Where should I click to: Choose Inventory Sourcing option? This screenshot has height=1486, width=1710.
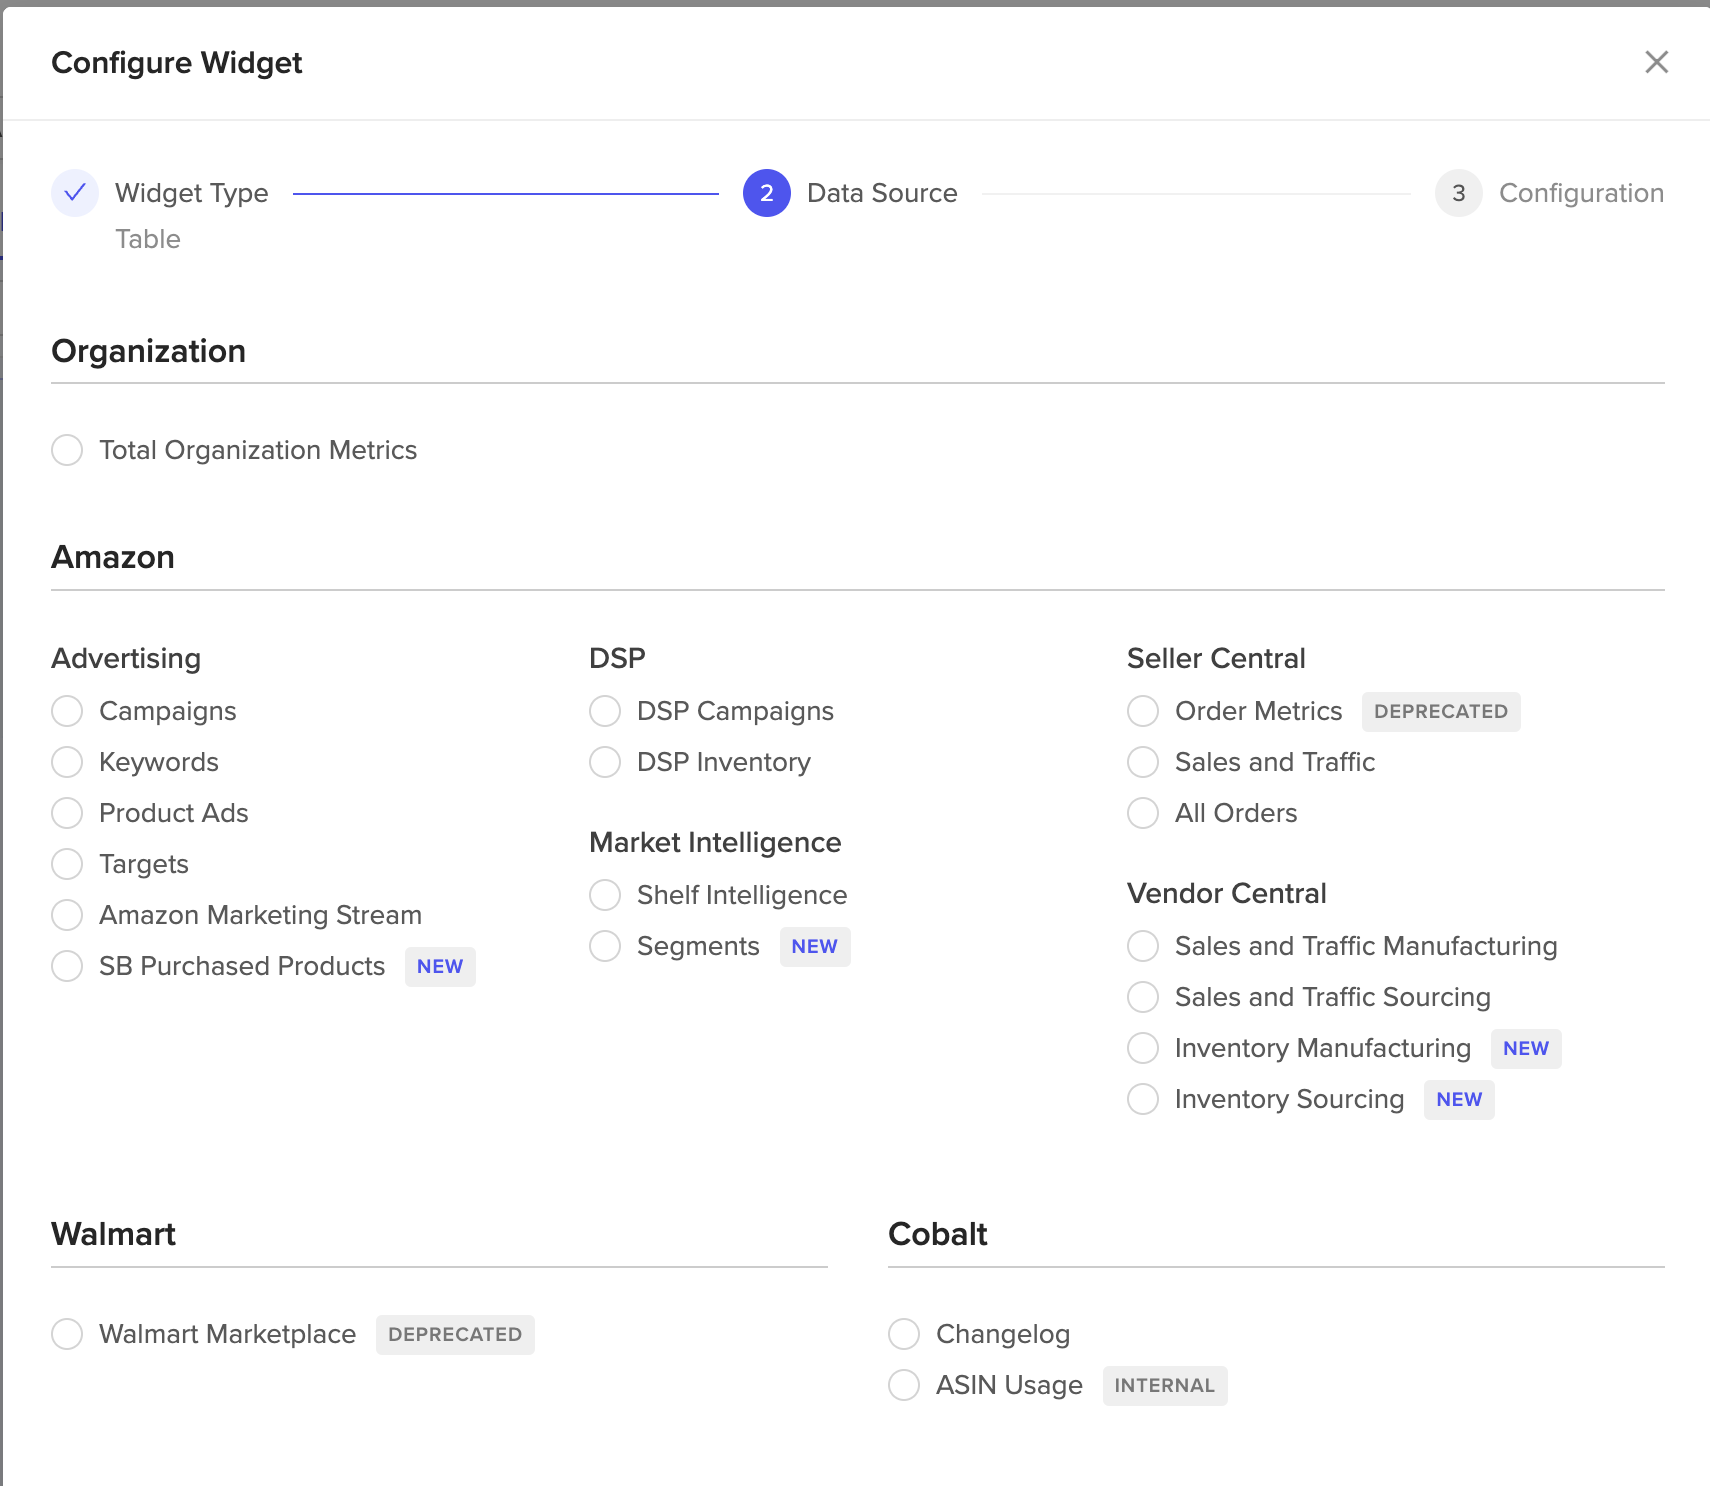point(1143,1099)
